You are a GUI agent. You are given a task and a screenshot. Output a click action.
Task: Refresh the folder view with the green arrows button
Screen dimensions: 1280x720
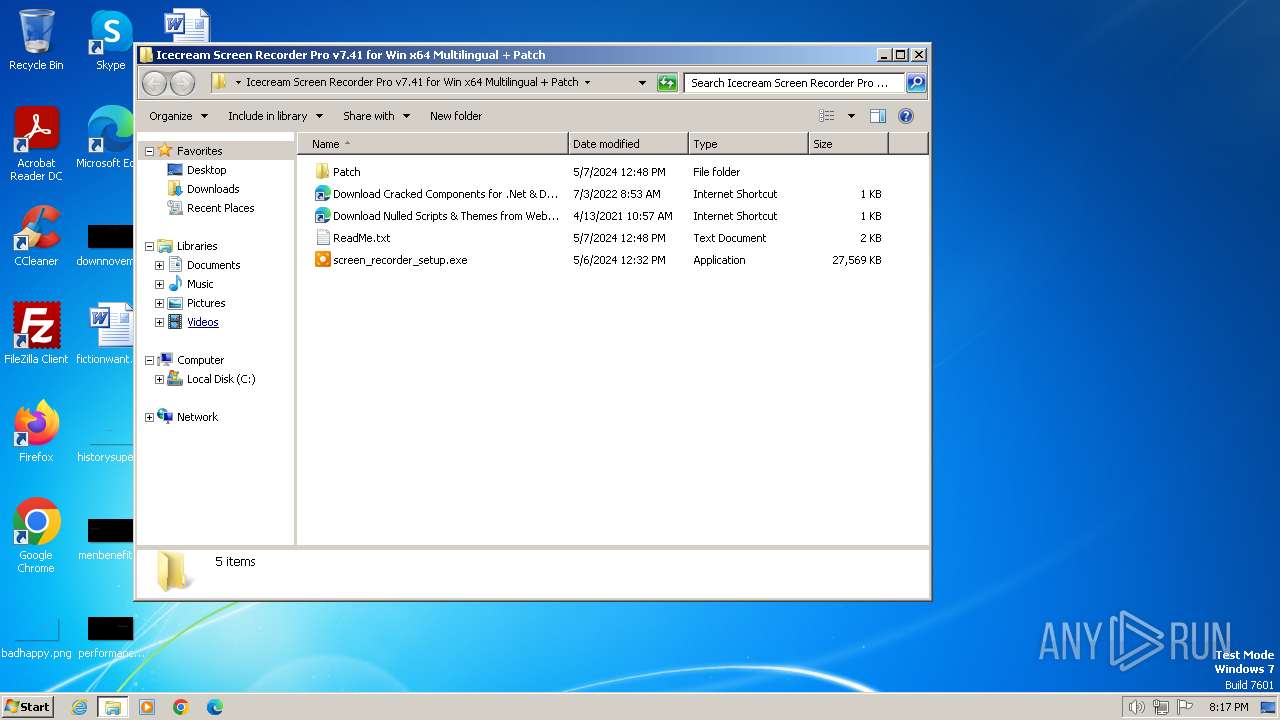click(x=667, y=83)
